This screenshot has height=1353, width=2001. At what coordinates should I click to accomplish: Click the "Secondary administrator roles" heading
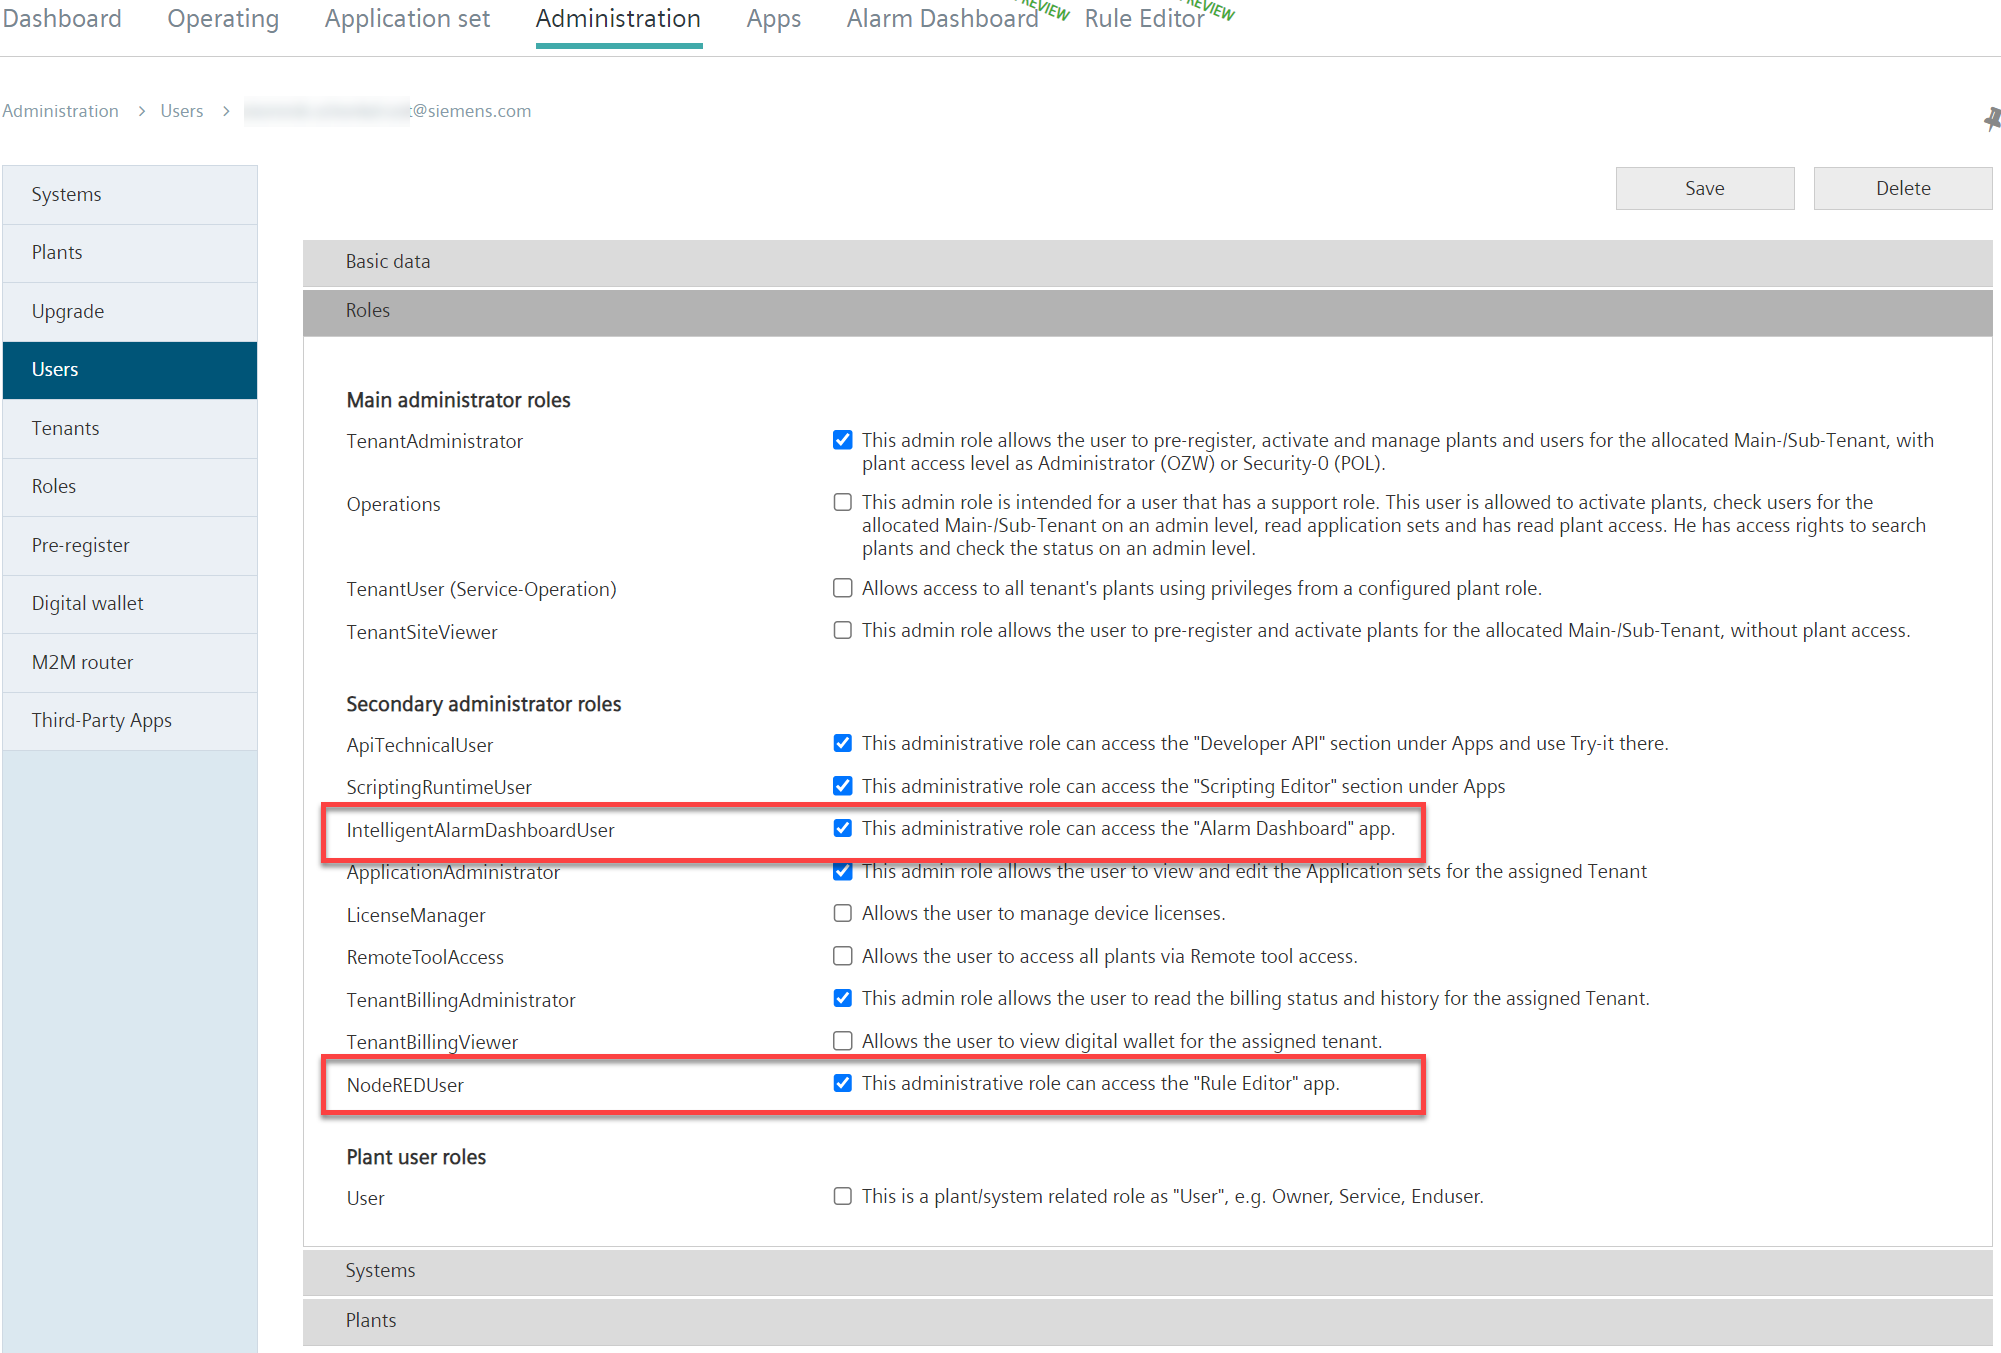483,704
